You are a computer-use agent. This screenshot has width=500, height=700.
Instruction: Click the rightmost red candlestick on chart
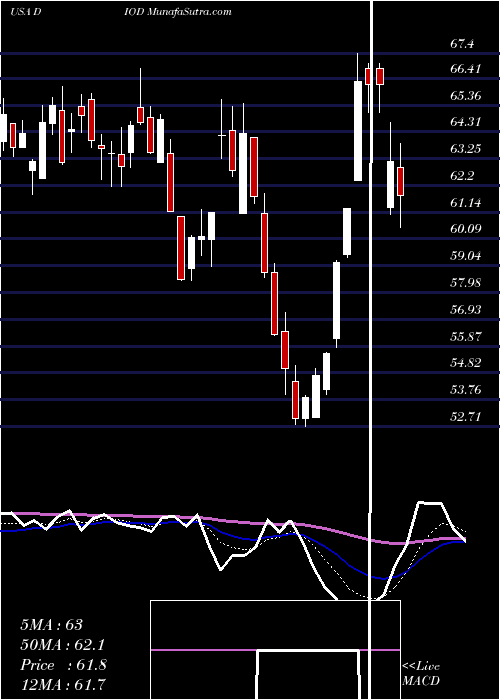tap(400, 181)
